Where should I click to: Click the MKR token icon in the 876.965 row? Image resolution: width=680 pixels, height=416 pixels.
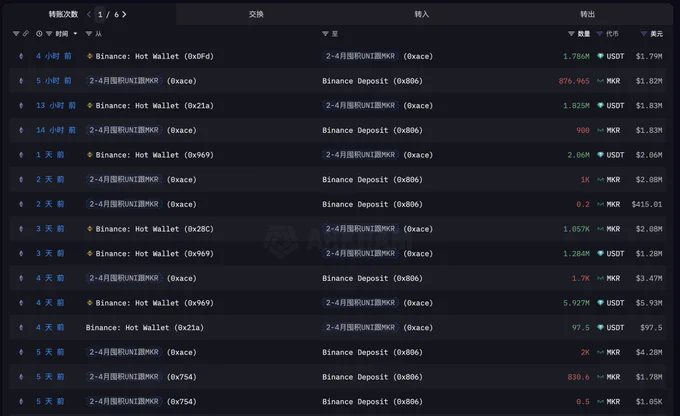coord(601,81)
